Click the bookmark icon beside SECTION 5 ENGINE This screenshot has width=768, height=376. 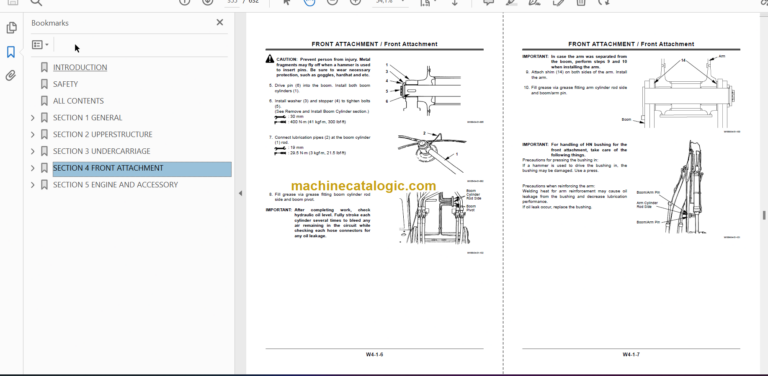coord(44,185)
